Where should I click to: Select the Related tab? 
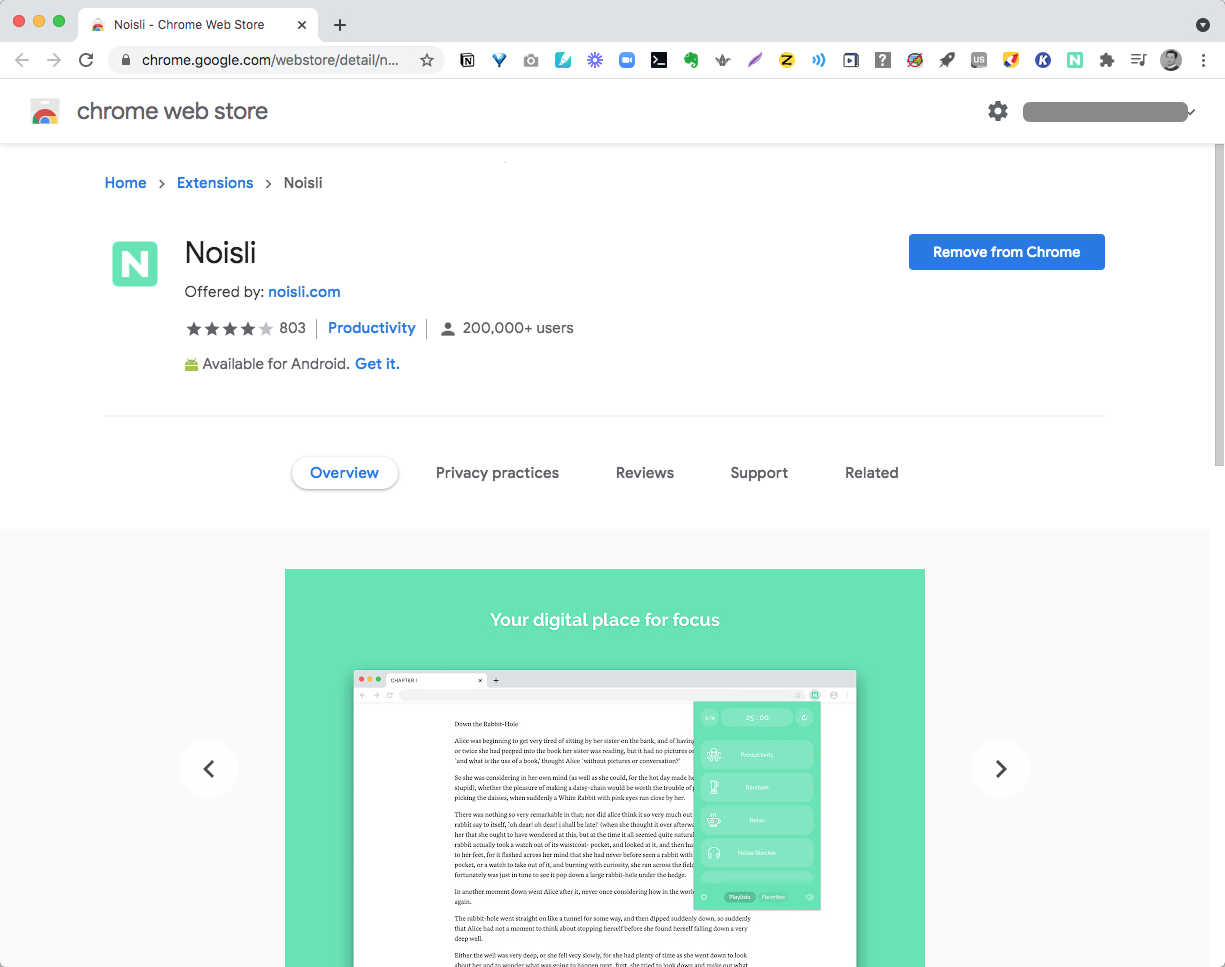pos(871,473)
